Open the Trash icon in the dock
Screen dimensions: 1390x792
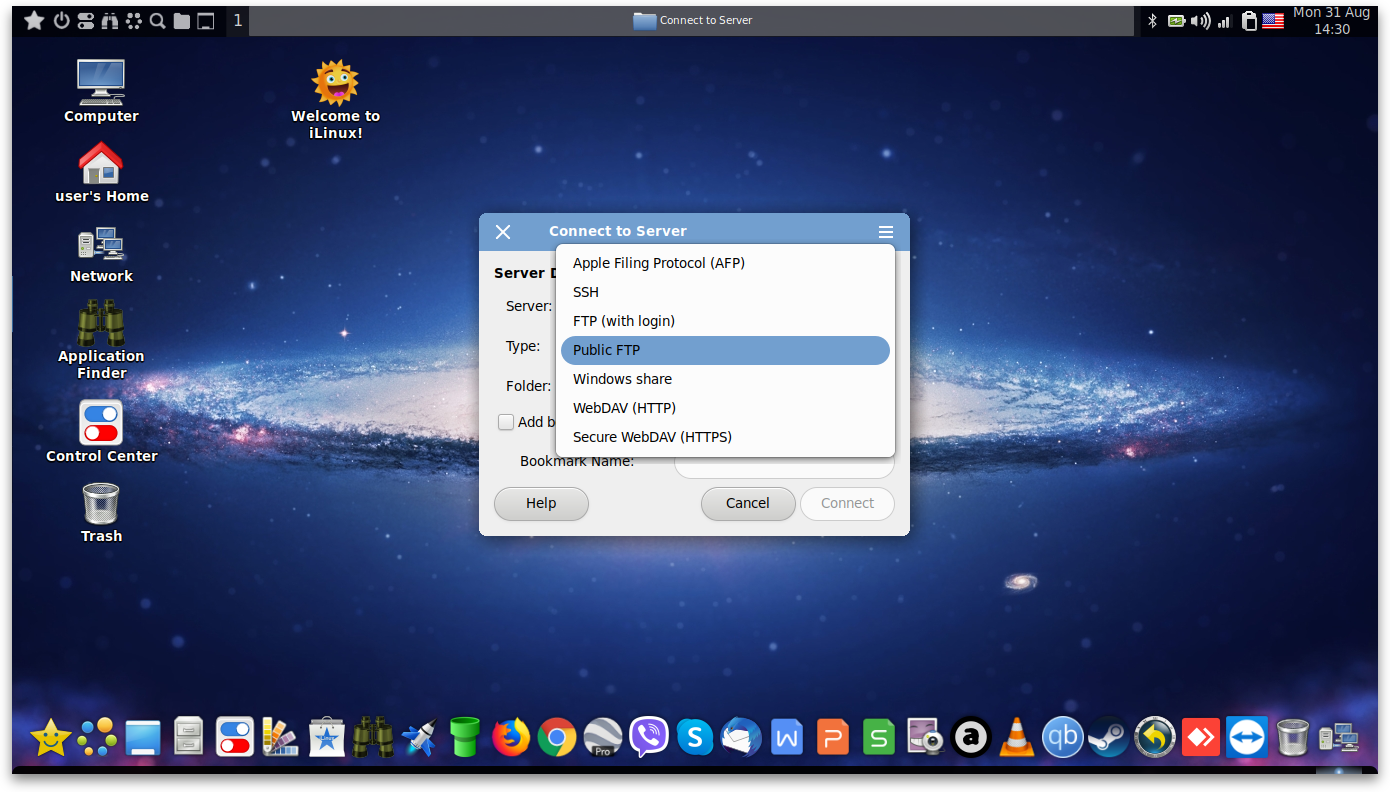[1293, 738]
